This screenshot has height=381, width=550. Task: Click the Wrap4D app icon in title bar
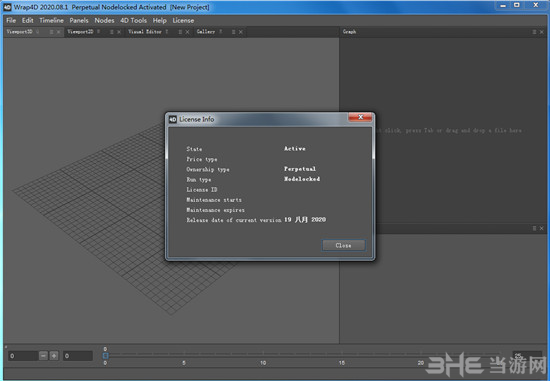[x=7, y=7]
